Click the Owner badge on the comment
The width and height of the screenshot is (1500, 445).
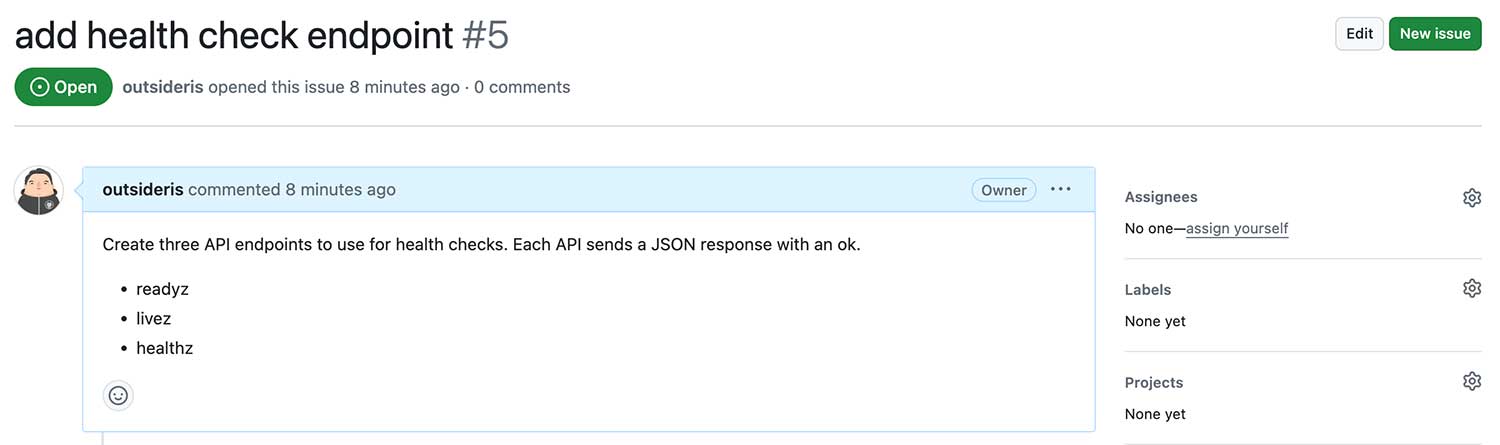(1004, 190)
